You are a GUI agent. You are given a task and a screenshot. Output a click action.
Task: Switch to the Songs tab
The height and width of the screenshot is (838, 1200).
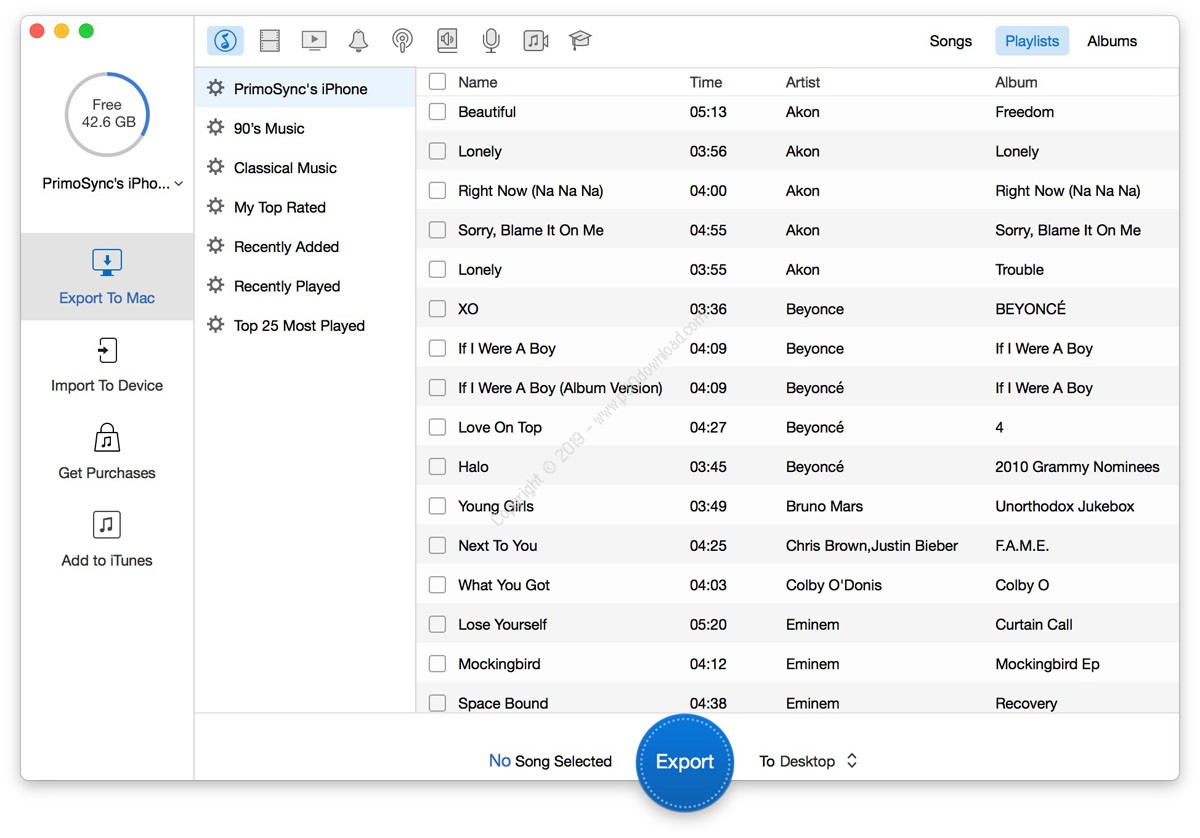950,41
